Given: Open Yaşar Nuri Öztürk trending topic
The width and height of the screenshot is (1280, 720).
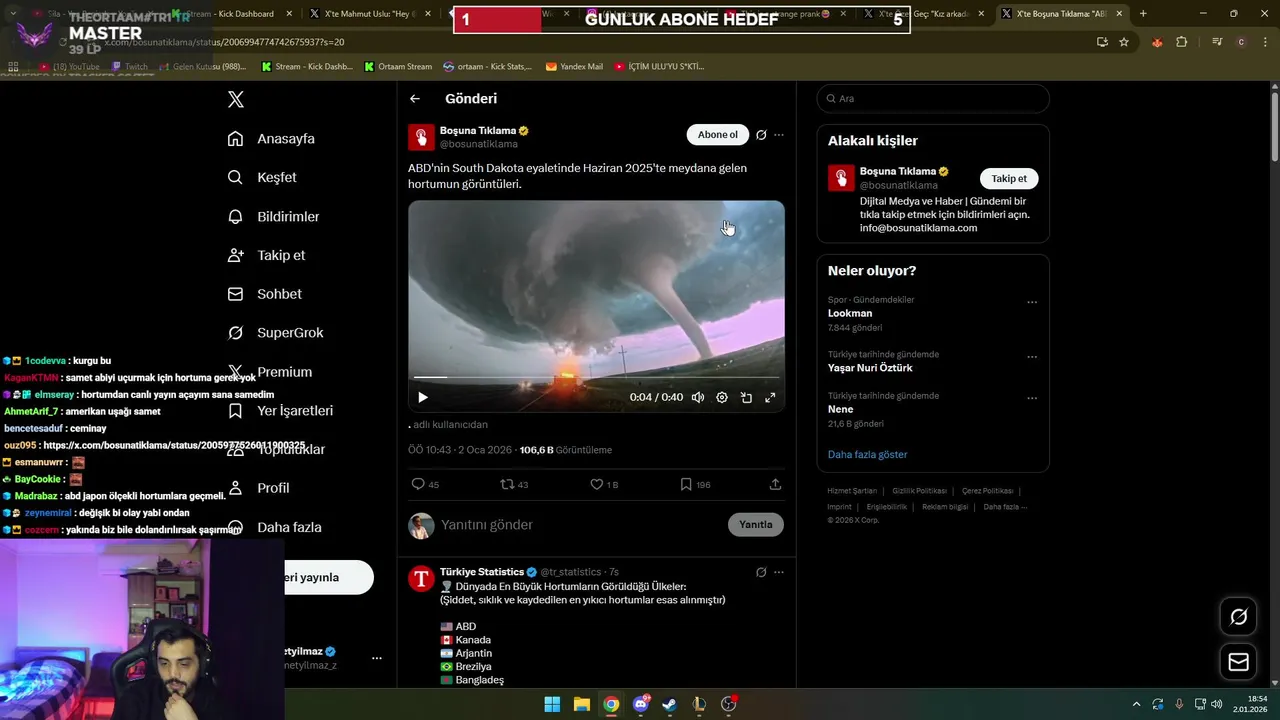Looking at the screenshot, I should [x=870, y=368].
